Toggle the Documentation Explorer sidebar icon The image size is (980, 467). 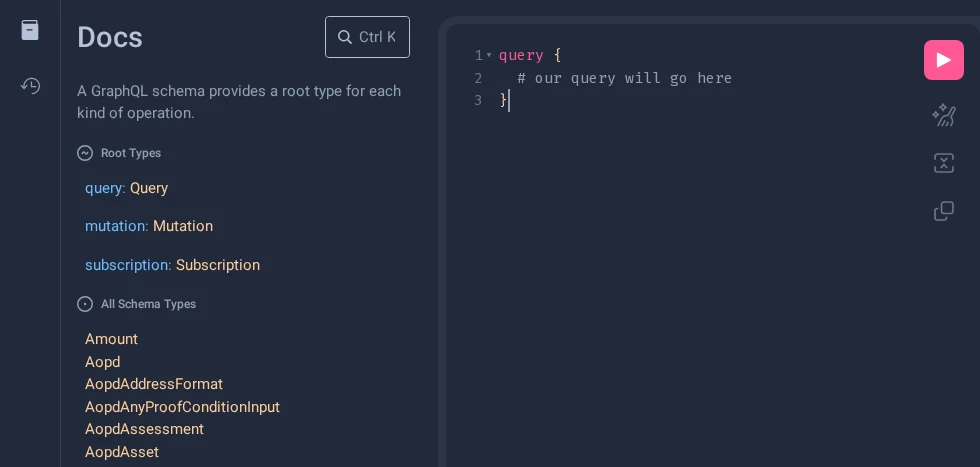[30, 30]
